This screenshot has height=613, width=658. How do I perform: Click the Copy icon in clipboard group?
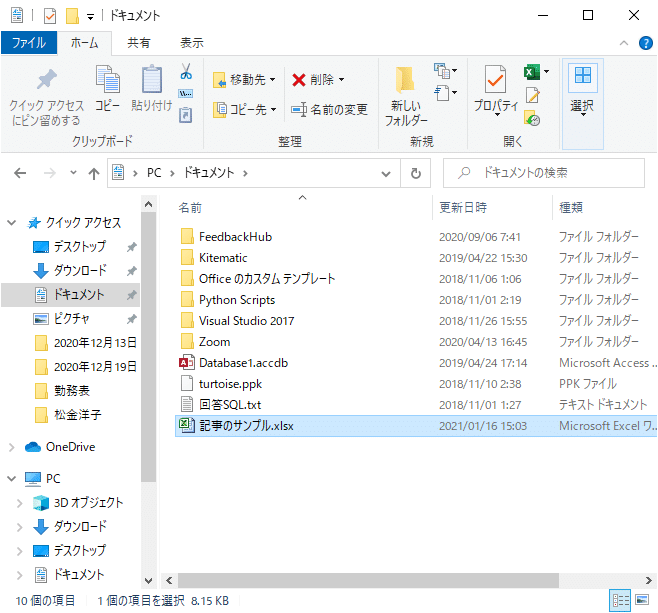[x=107, y=79]
